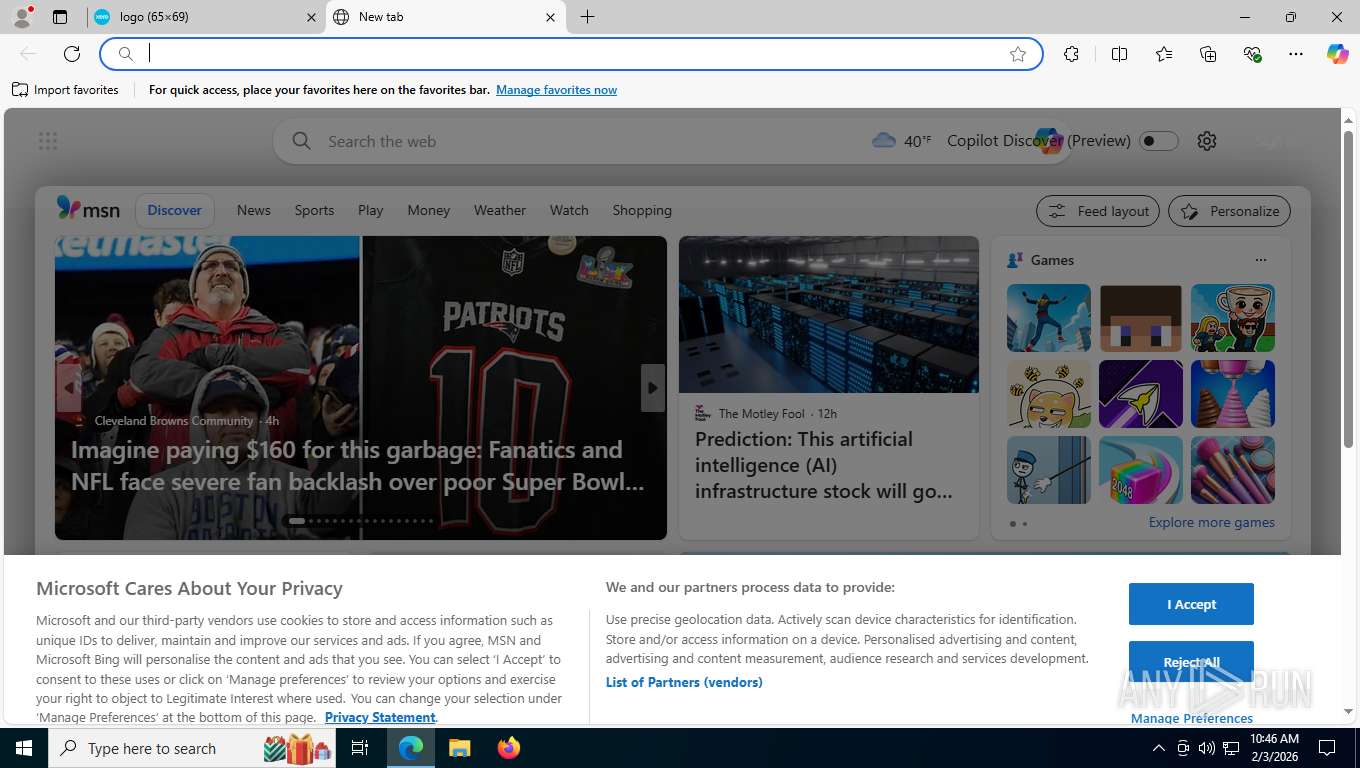Add this page to favorites star icon
This screenshot has height=768, width=1360.
tap(1018, 54)
